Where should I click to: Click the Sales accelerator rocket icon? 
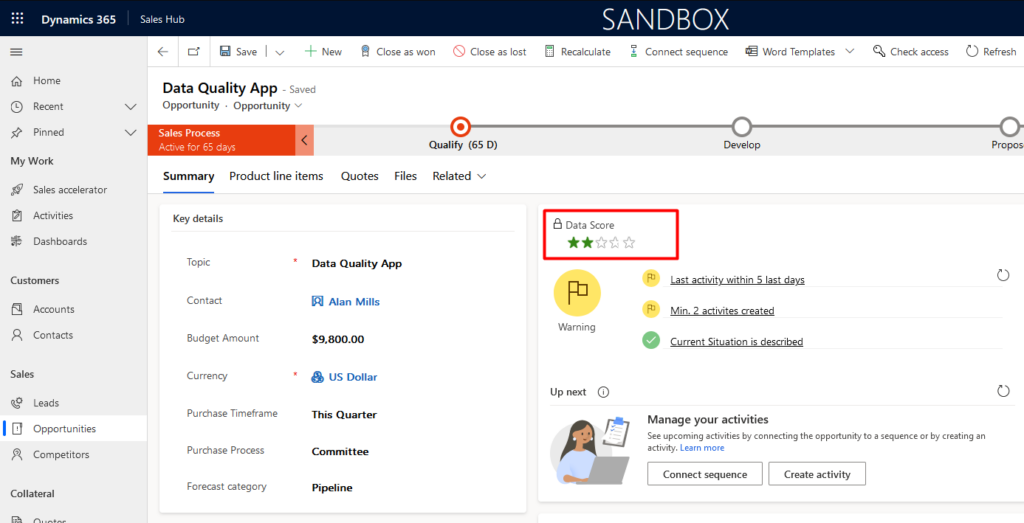18,190
